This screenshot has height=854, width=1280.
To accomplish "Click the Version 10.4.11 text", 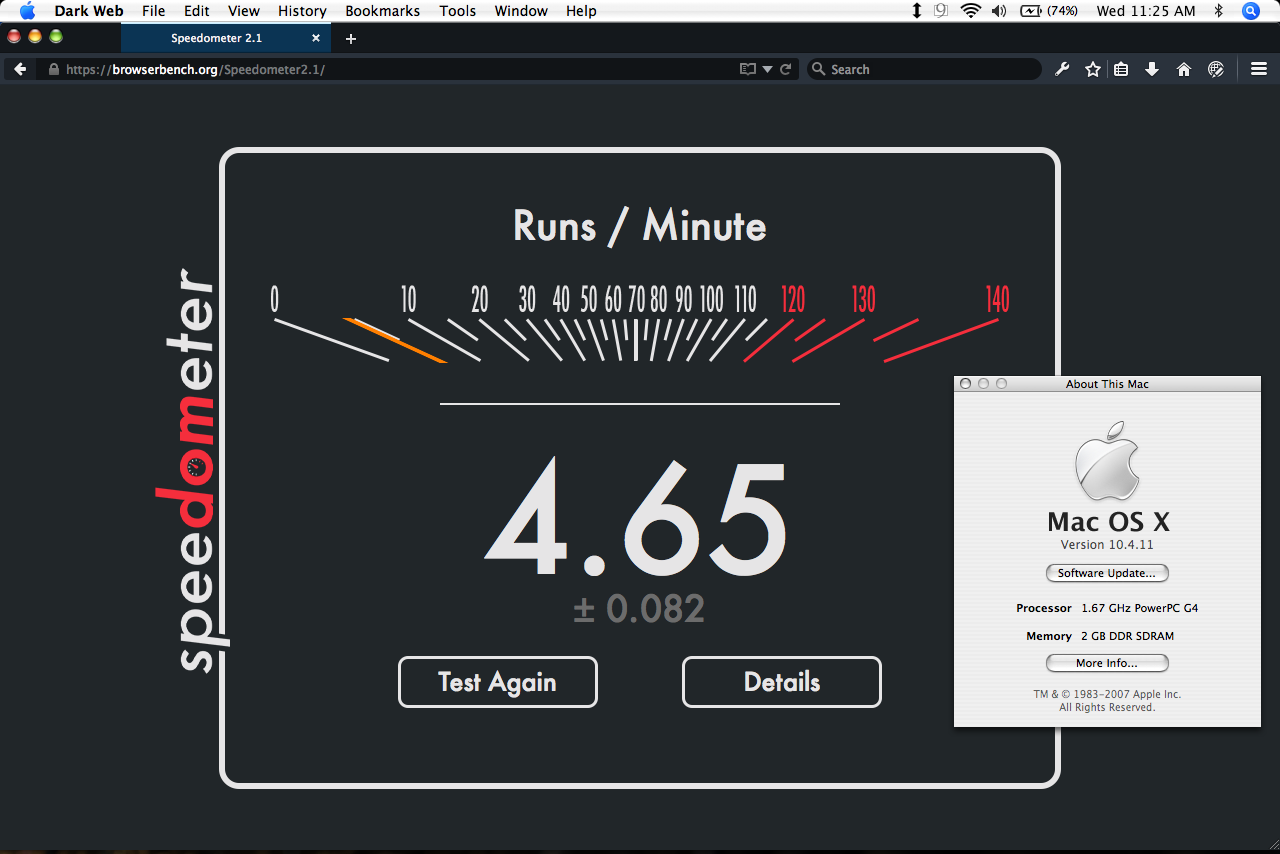I will point(1107,545).
